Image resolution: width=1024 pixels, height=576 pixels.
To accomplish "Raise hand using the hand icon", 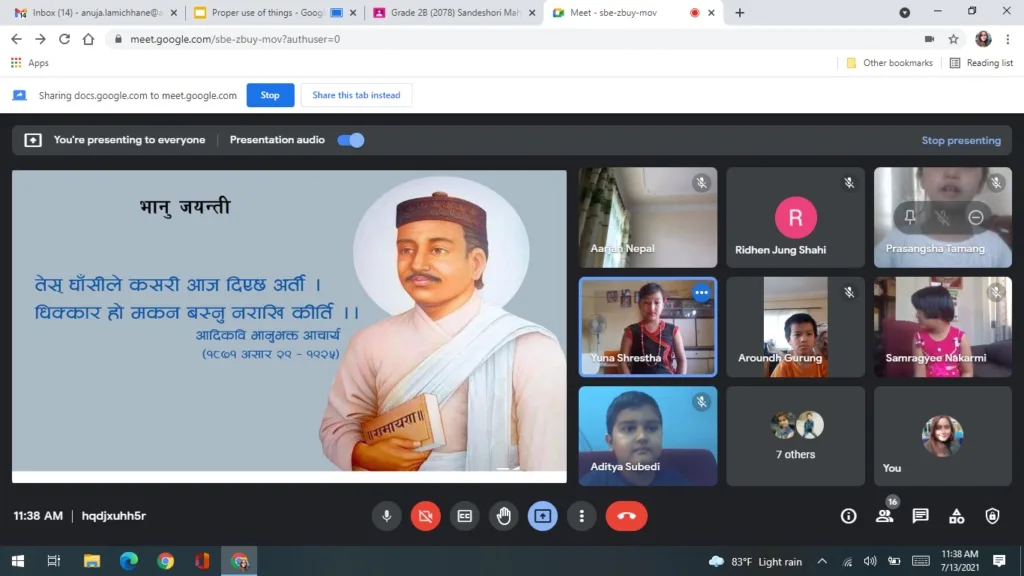I will click(504, 516).
